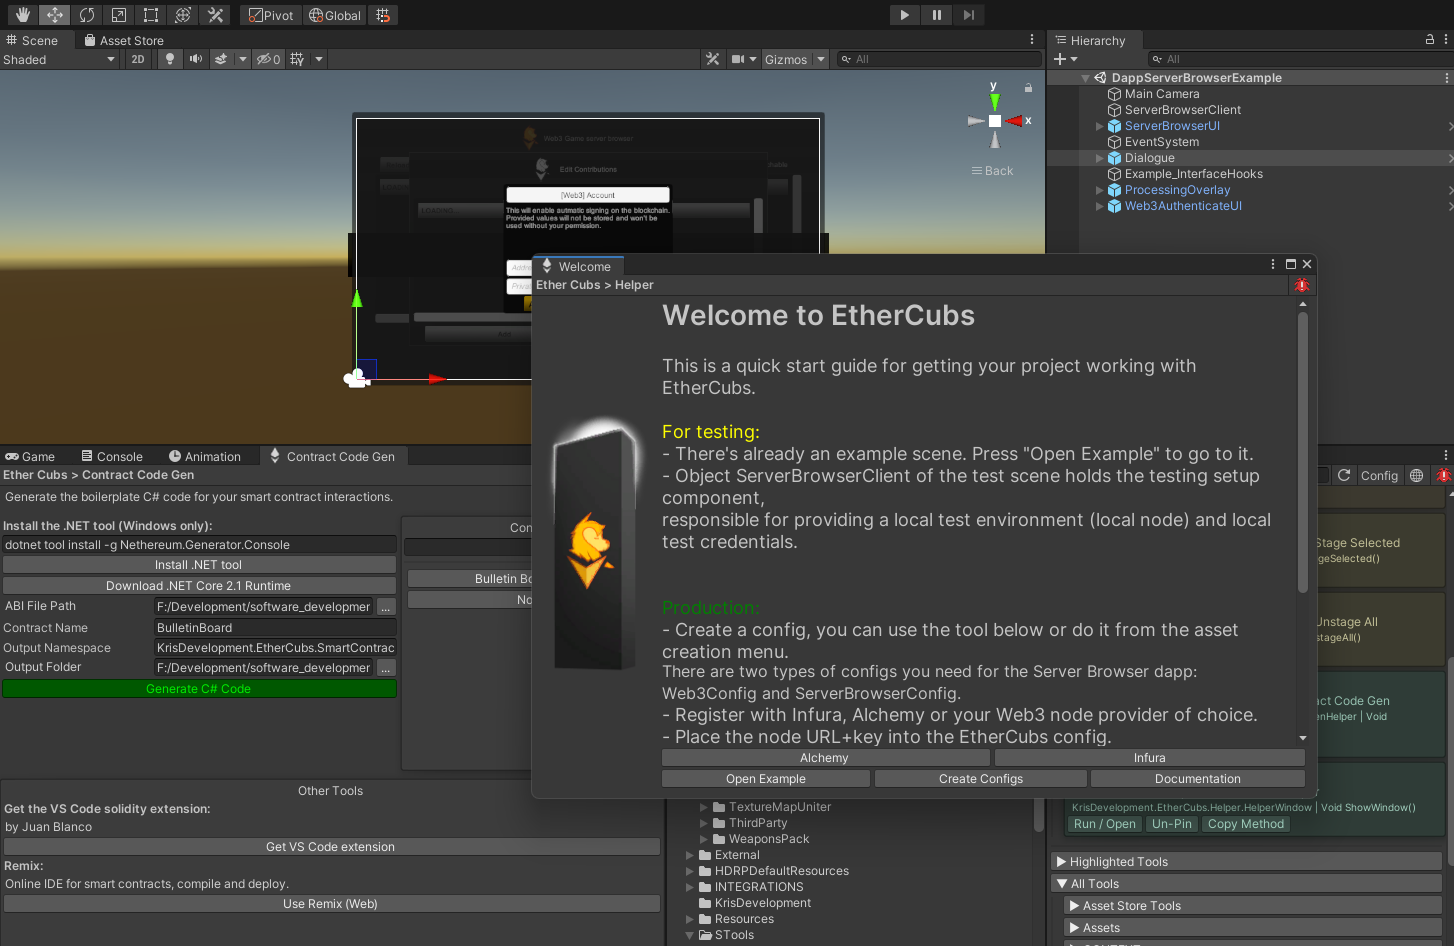Browse for ABI File Path
The image size is (1454, 946).
click(x=386, y=607)
